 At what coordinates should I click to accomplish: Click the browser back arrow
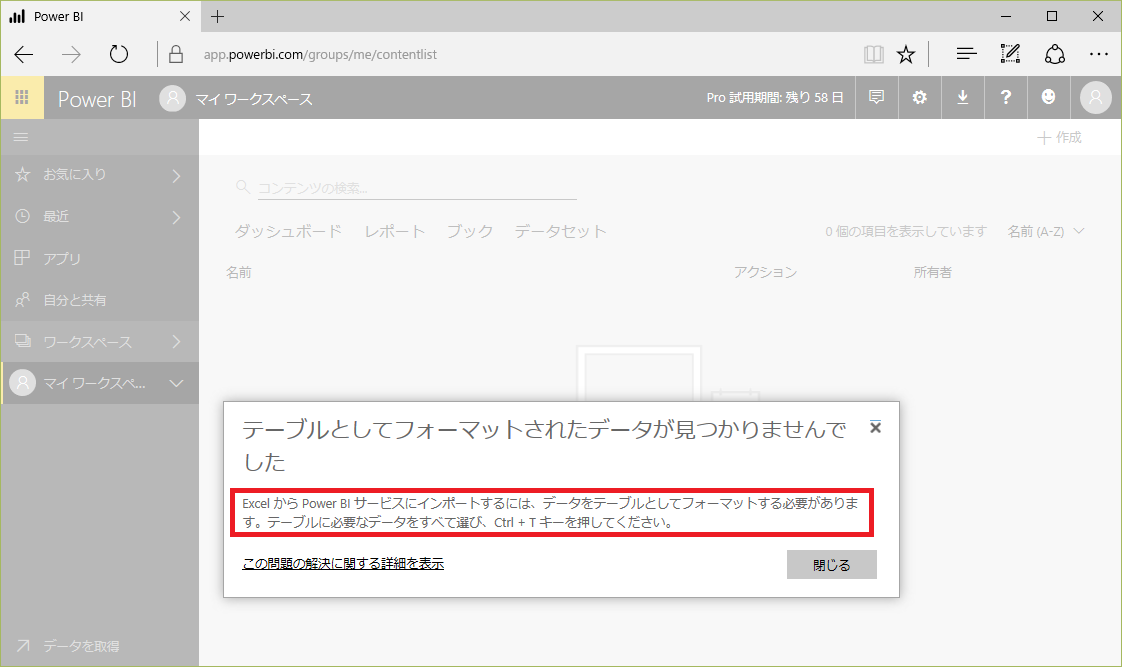click(24, 54)
